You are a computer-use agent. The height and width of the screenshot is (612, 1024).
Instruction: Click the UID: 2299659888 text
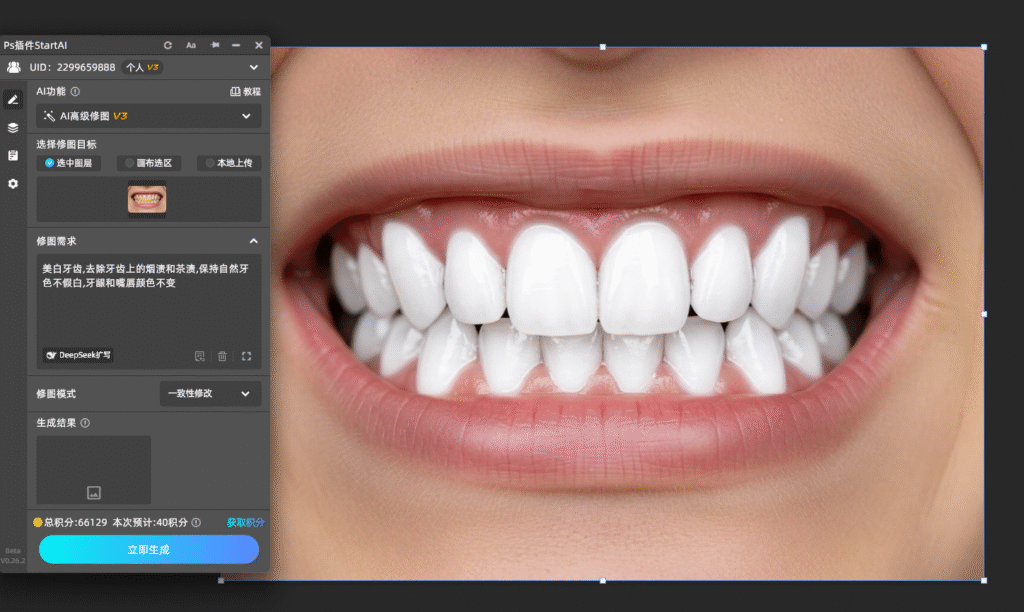[x=72, y=67]
